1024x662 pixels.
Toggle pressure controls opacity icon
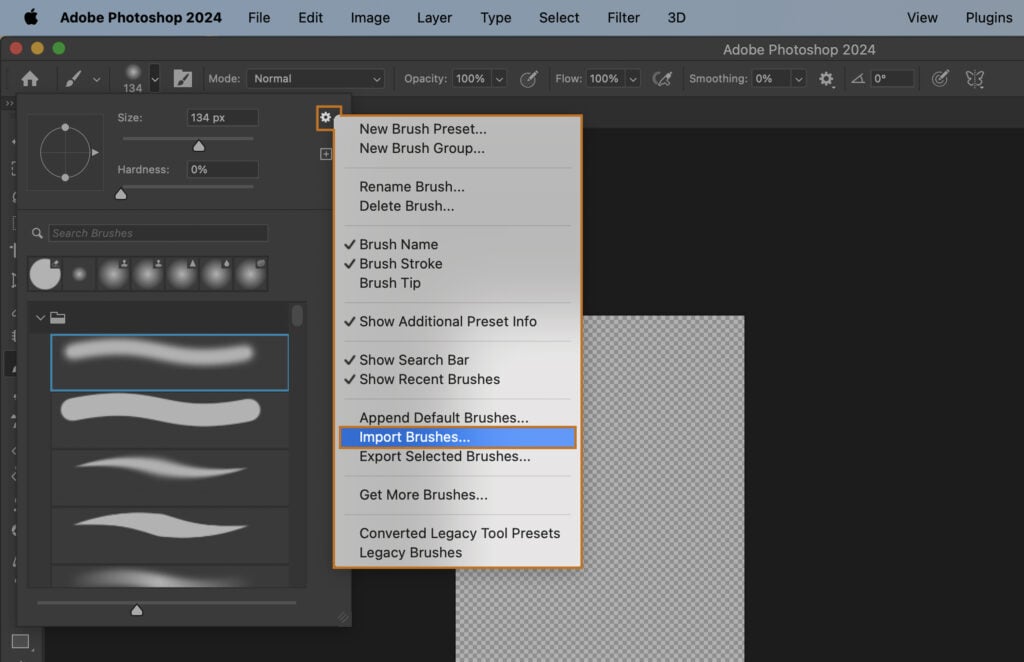529,78
